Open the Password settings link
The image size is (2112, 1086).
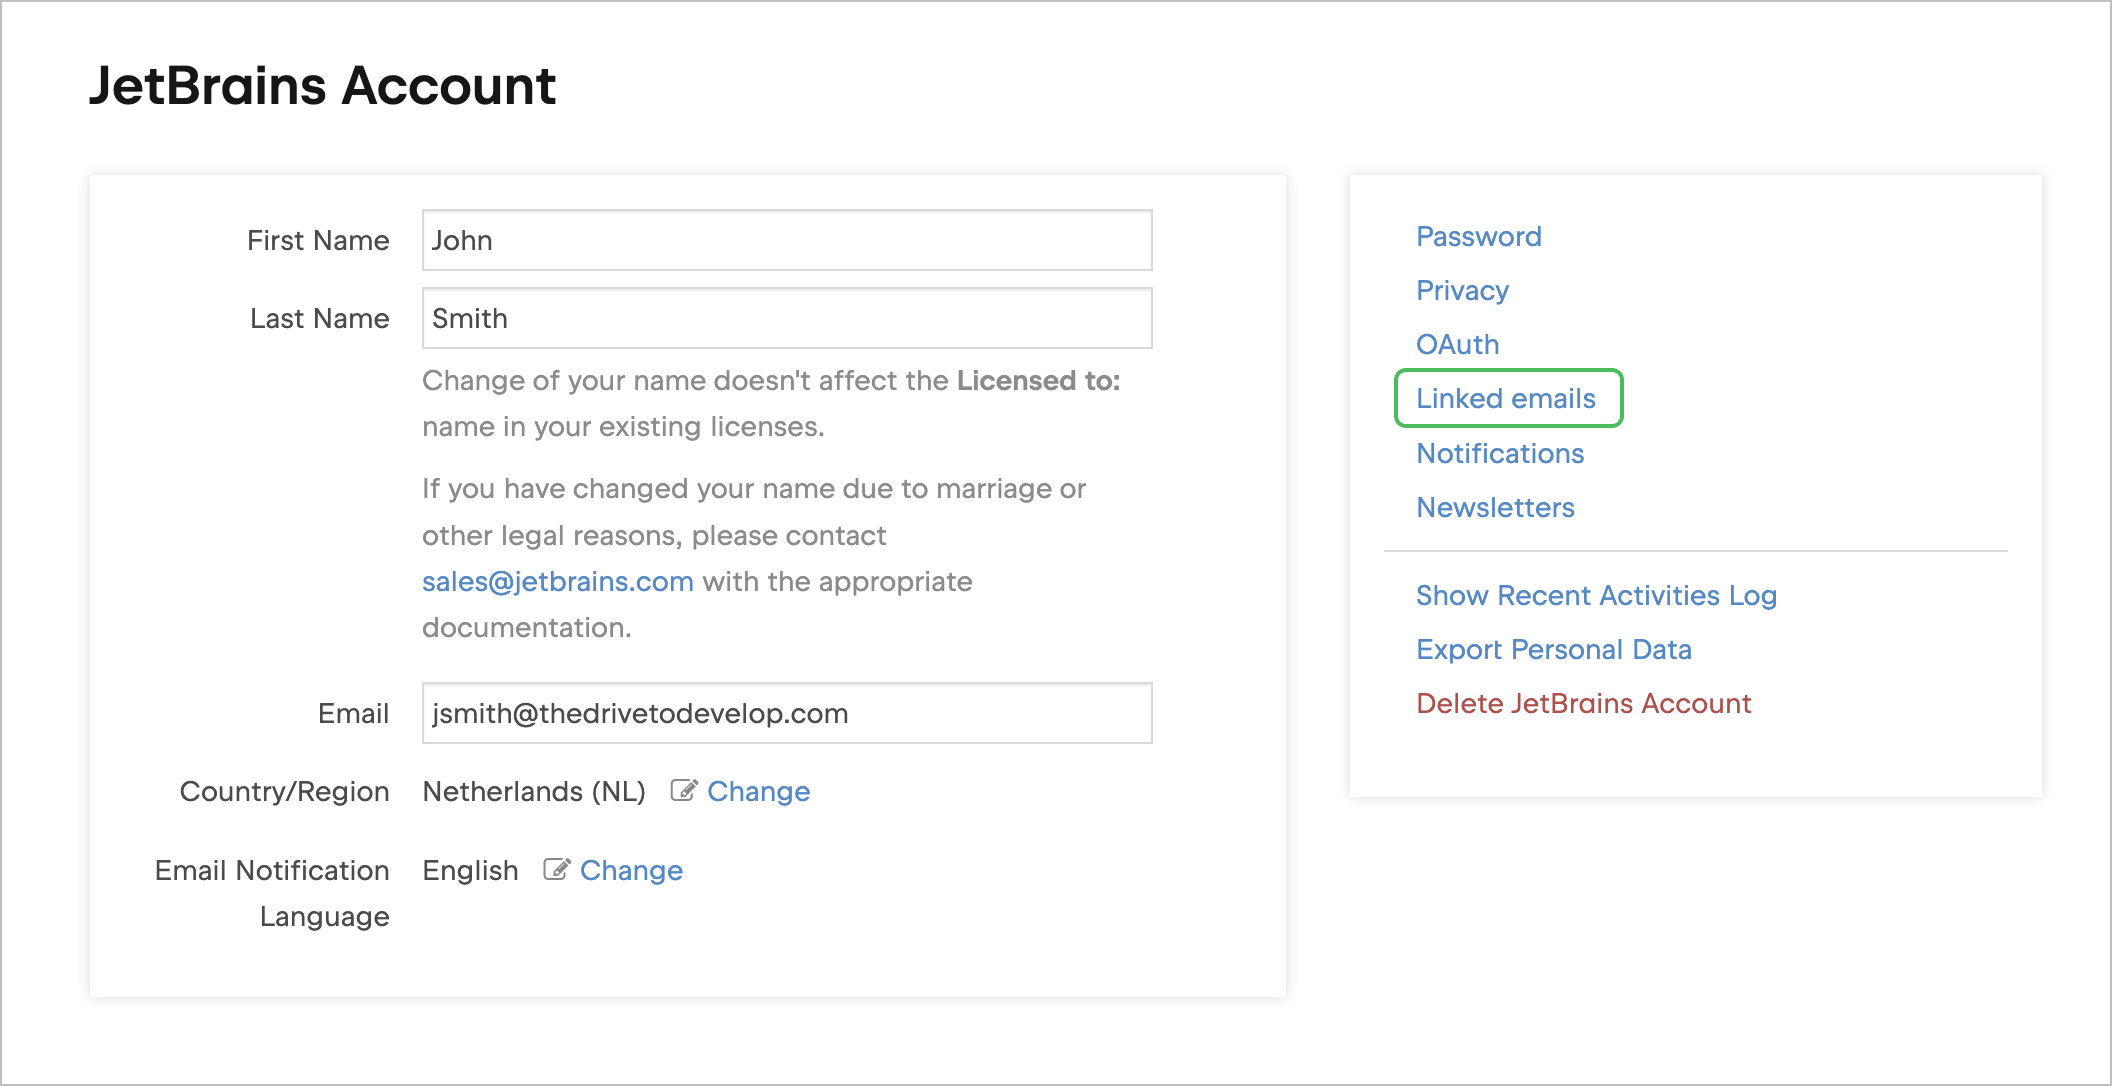tap(1478, 237)
